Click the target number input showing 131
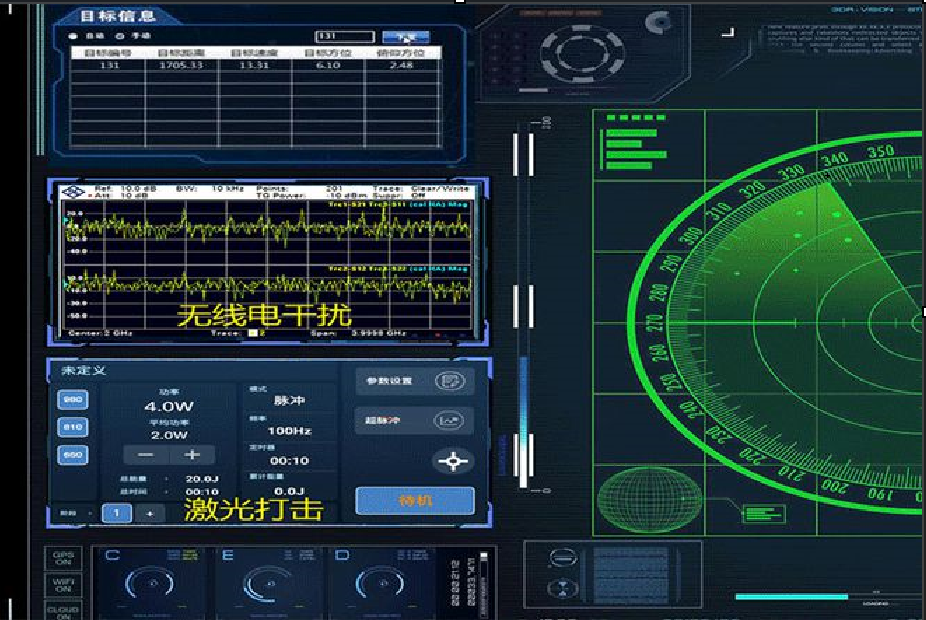This screenshot has height=620, width=926. coord(345,37)
